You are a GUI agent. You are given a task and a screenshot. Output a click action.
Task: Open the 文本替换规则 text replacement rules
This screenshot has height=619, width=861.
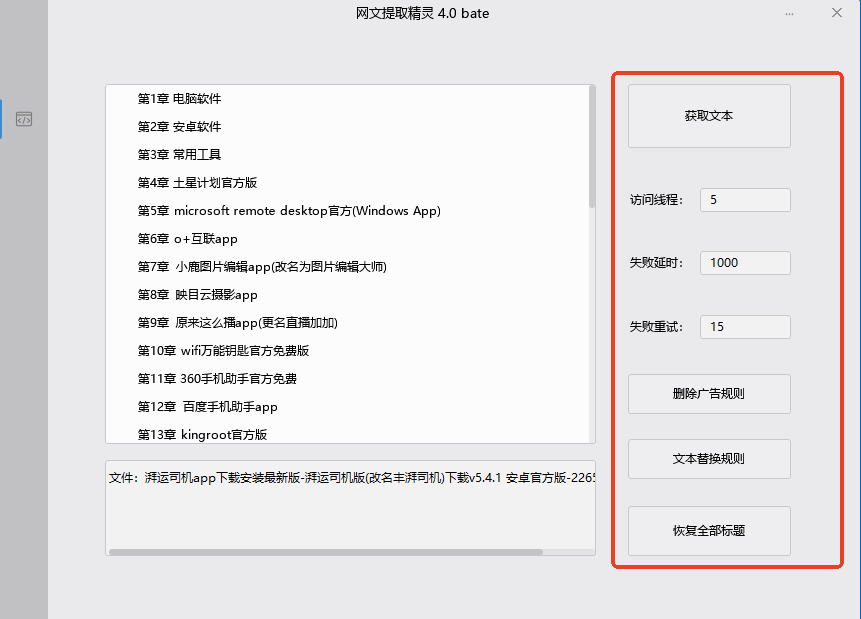708,458
